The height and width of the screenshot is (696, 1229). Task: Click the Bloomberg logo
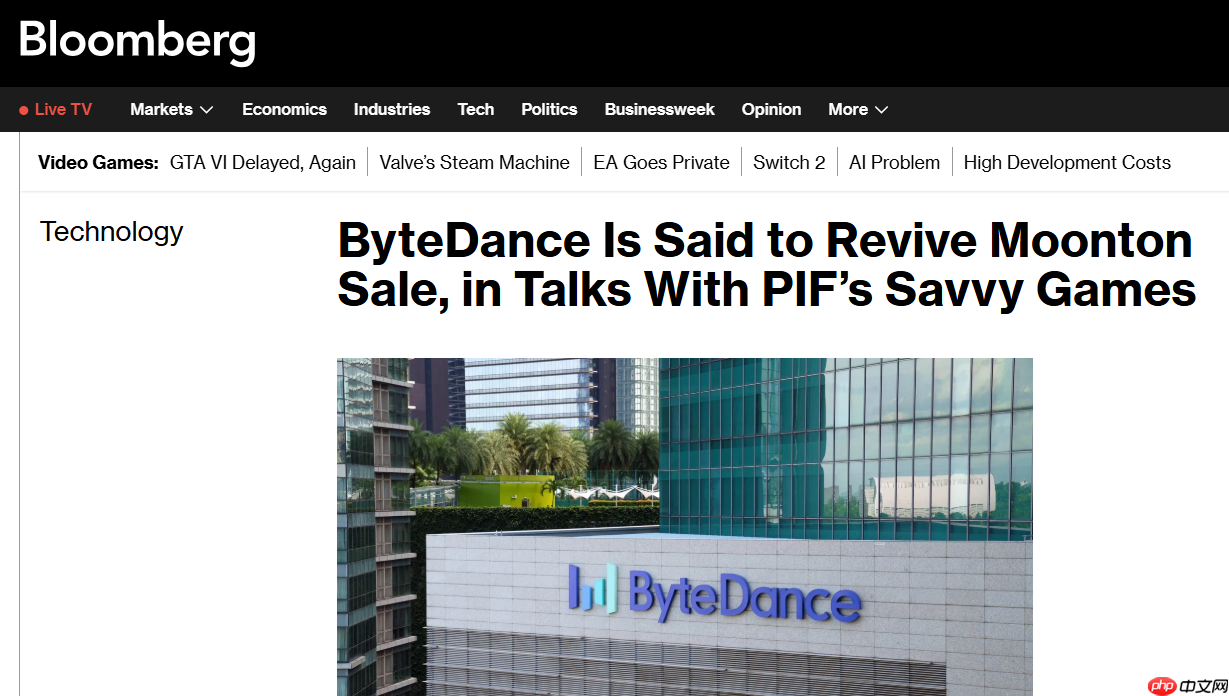click(x=137, y=41)
